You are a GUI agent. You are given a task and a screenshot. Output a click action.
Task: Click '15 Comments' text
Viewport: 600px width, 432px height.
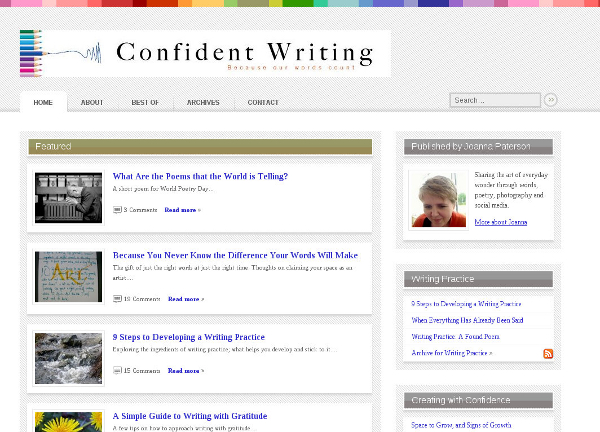point(142,370)
